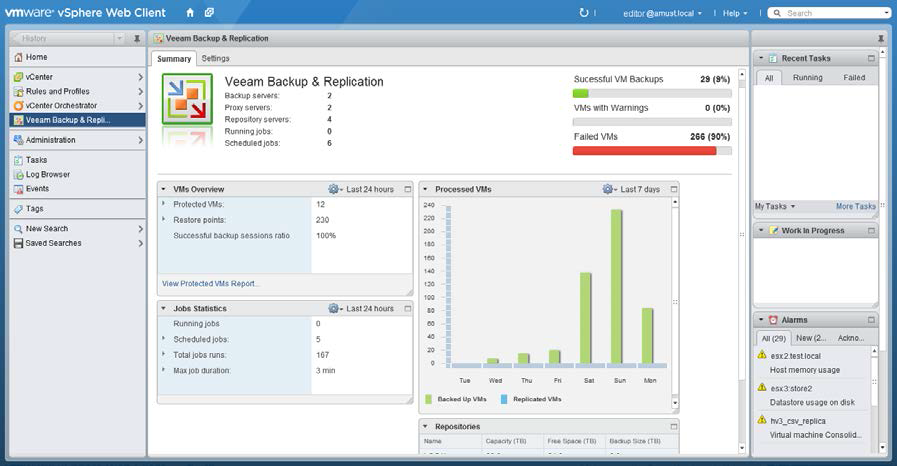This screenshot has width=897, height=466.
Task: Click the large Veeam Backup & Replication logo
Action: [187, 99]
